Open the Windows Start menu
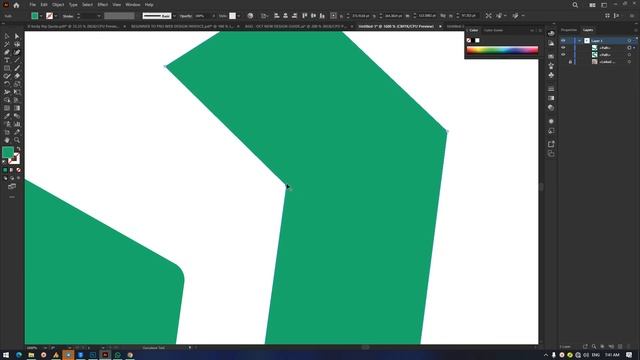The height and width of the screenshot is (360, 640). point(6,355)
